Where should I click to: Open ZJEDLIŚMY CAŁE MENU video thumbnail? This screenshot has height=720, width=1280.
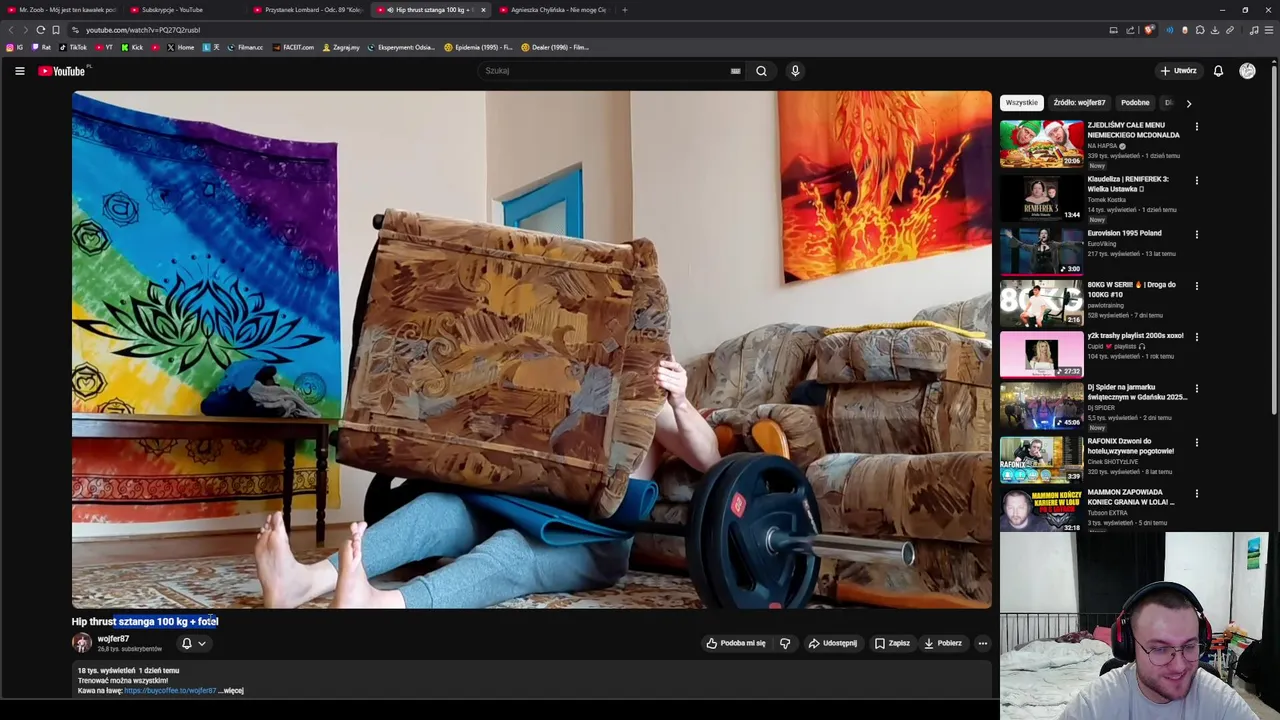1041,144
